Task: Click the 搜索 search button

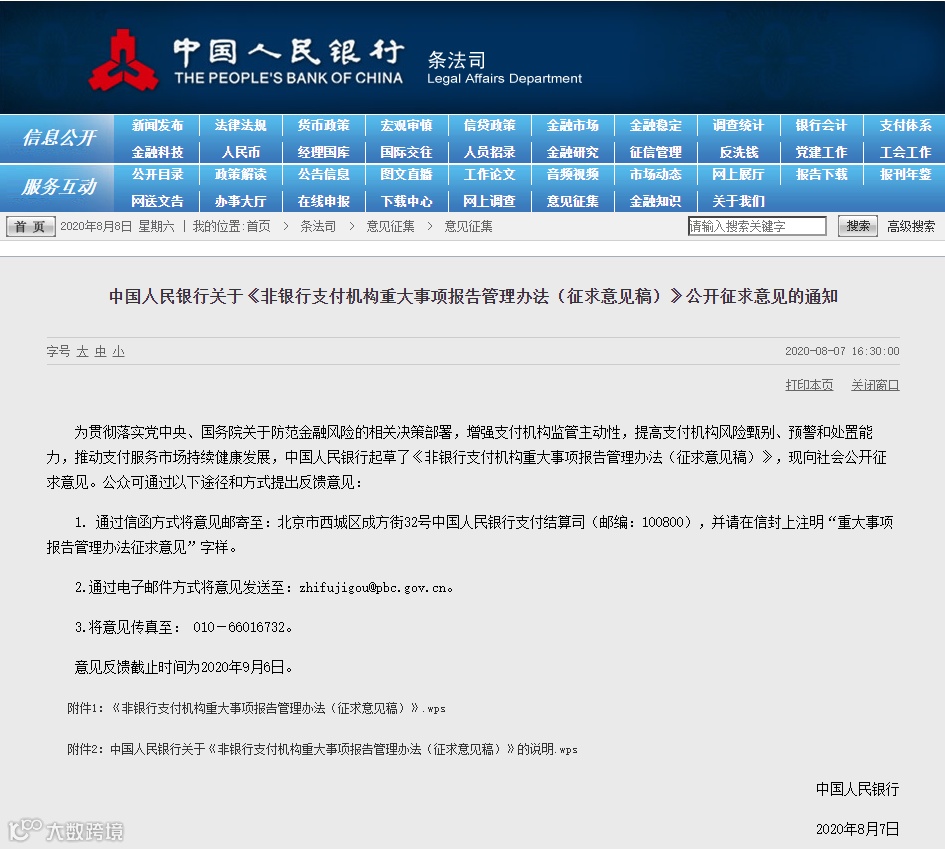Action: pos(858,226)
